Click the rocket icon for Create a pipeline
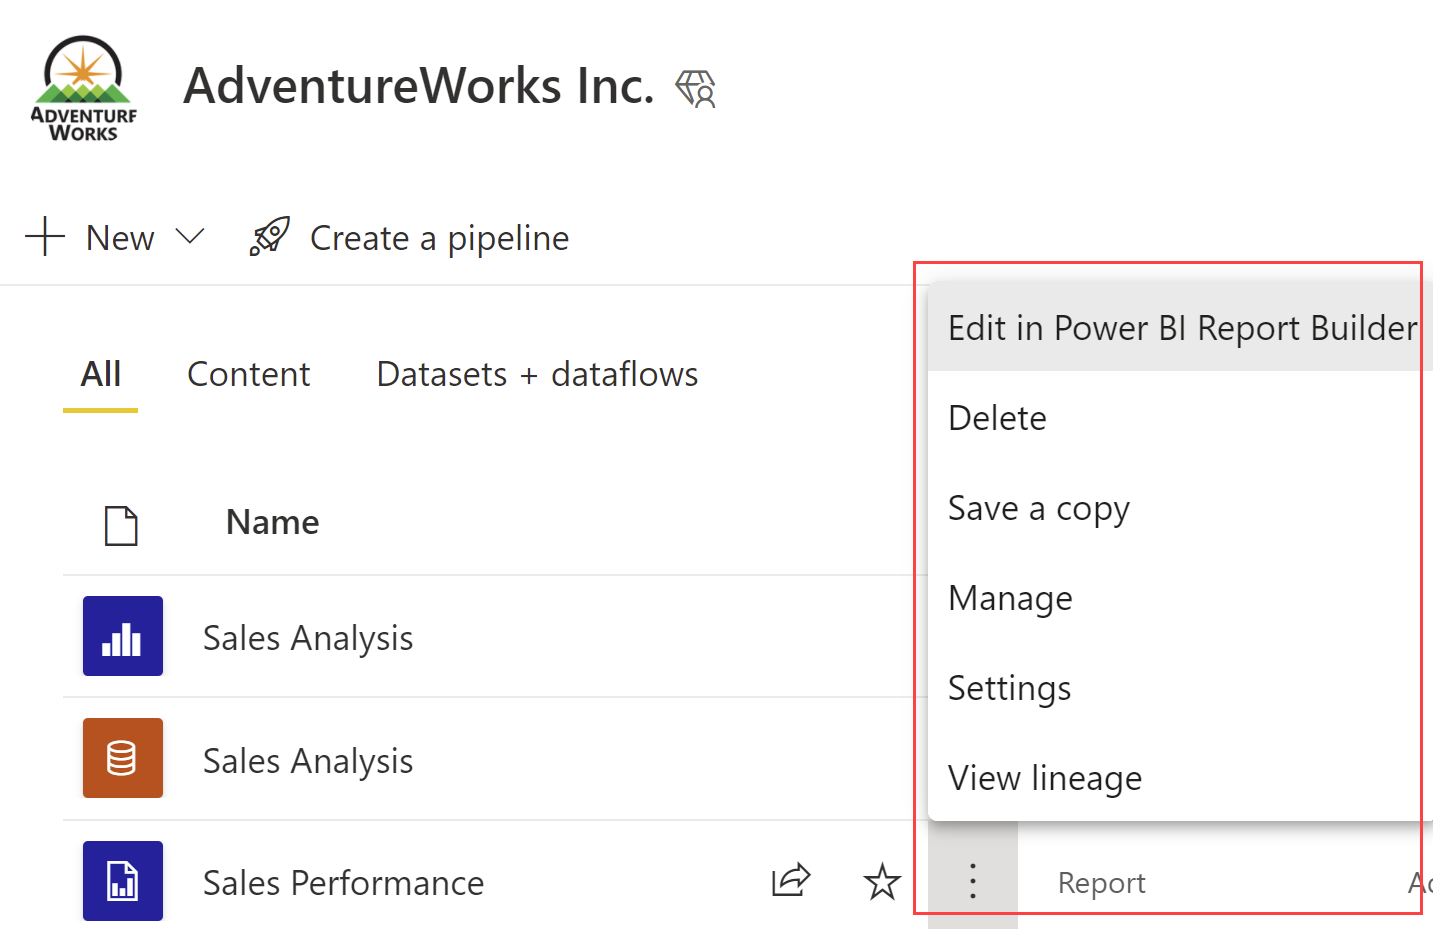The height and width of the screenshot is (929, 1433). coord(270,237)
